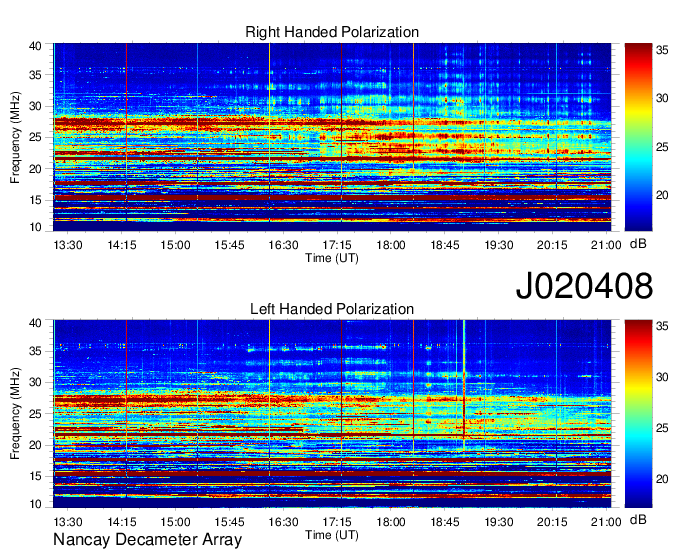Click the 25 value on the top colorbar scale
Viewport: 680px width, 552px height.
pos(662,147)
